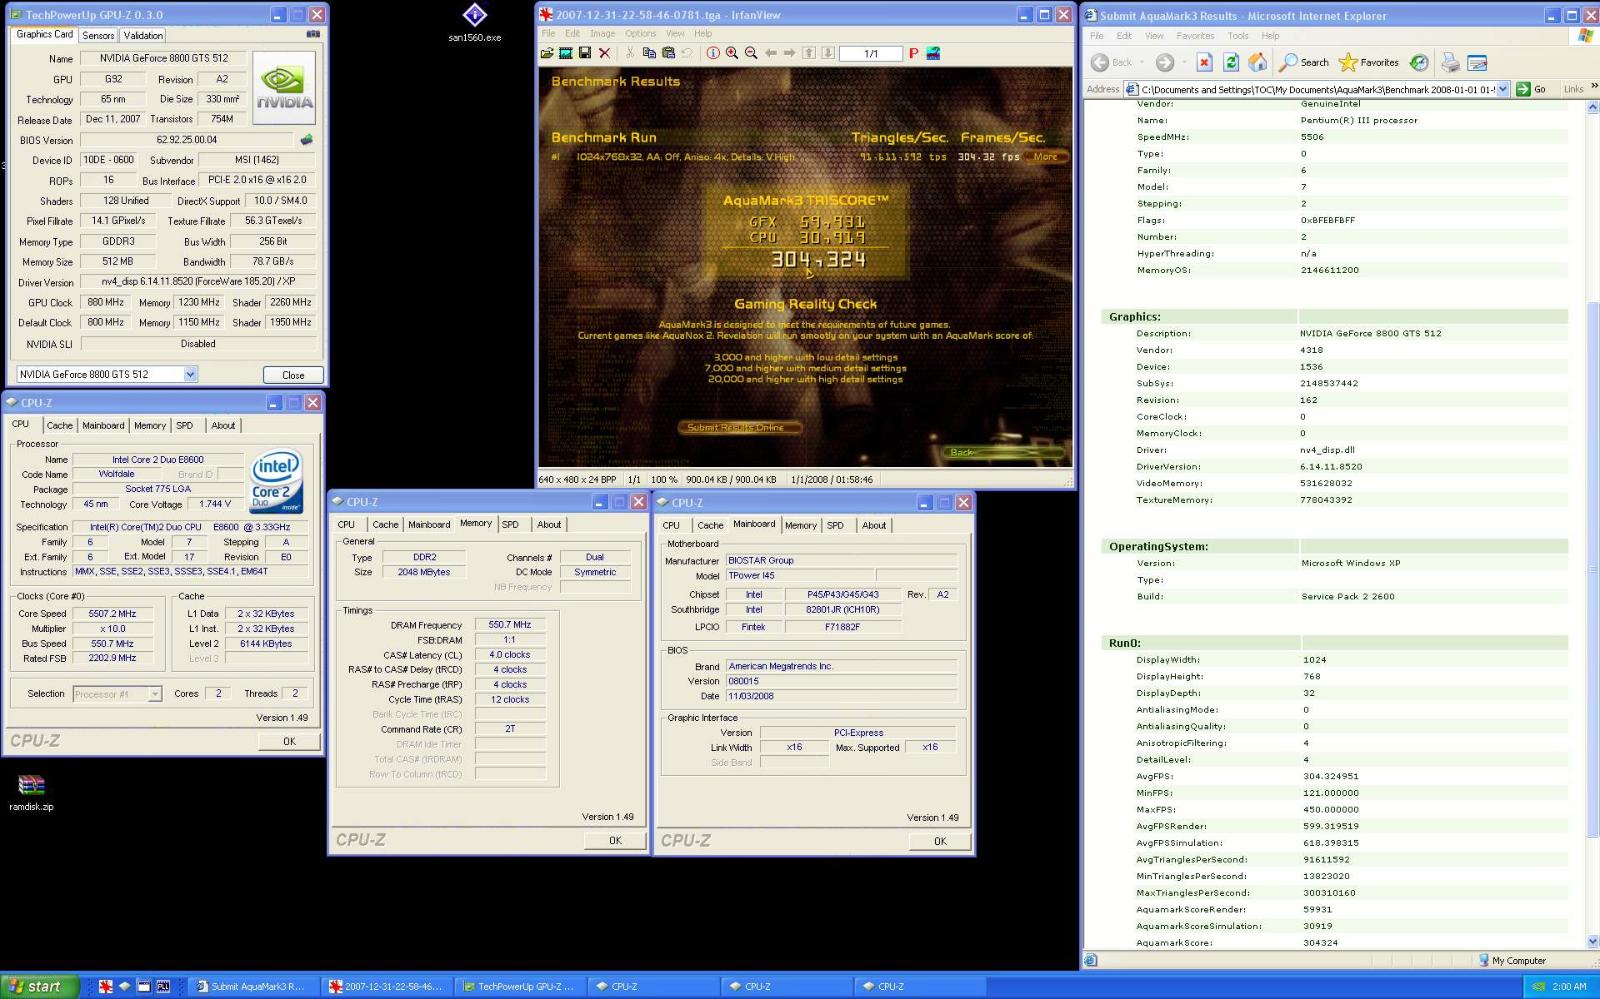Click the IrfanView Paste clipboard icon
The width and height of the screenshot is (1600, 999).
coord(668,53)
